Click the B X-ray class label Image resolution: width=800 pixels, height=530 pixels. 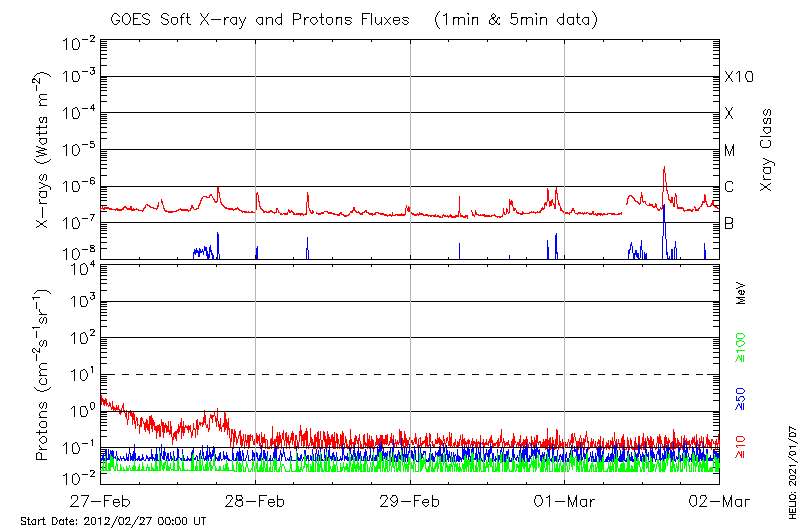coord(729,223)
